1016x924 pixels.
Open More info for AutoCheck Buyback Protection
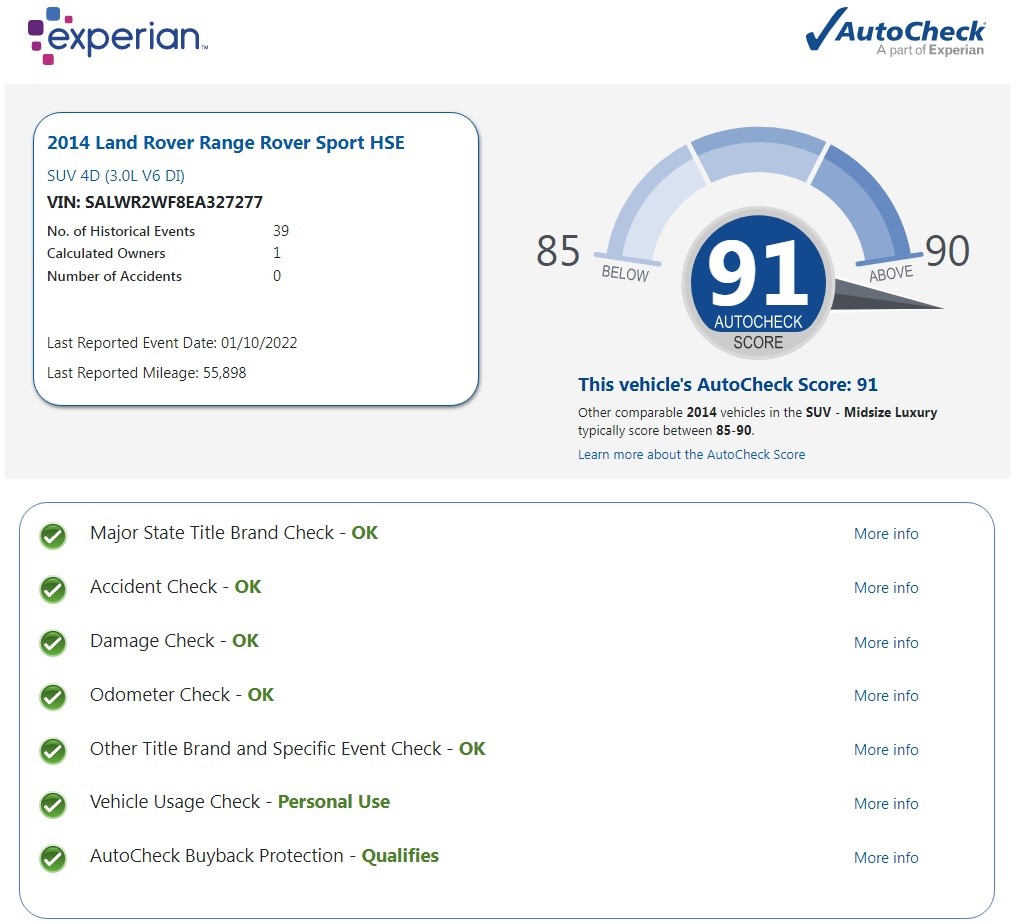tap(886, 858)
